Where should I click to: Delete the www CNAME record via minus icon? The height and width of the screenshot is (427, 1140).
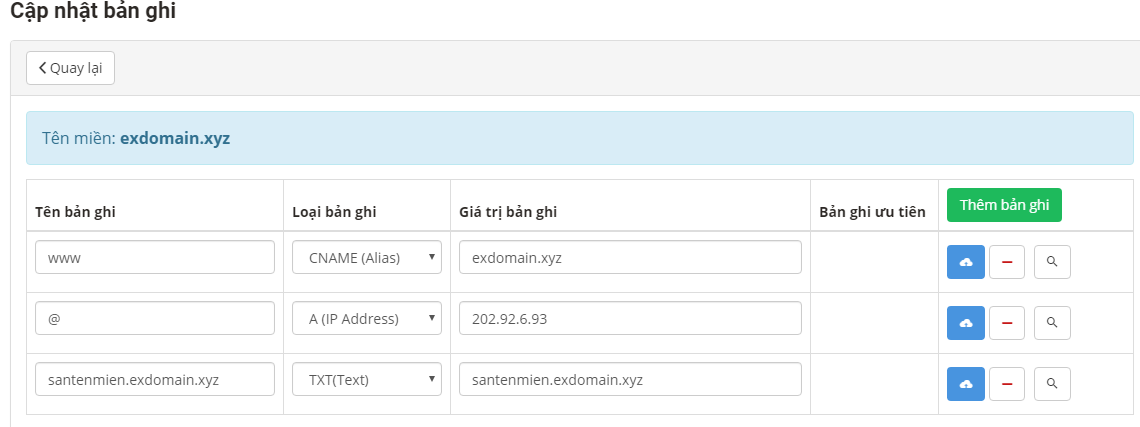pyautogui.click(x=1007, y=262)
